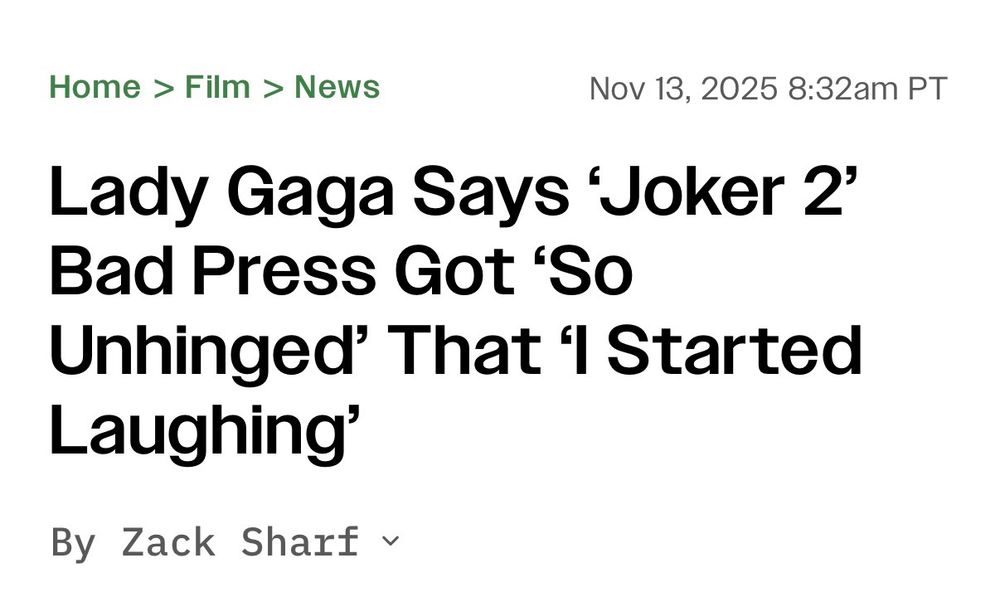Click the word 'Unhinged' in the headline
1000x616 pixels.
(x=205, y=353)
